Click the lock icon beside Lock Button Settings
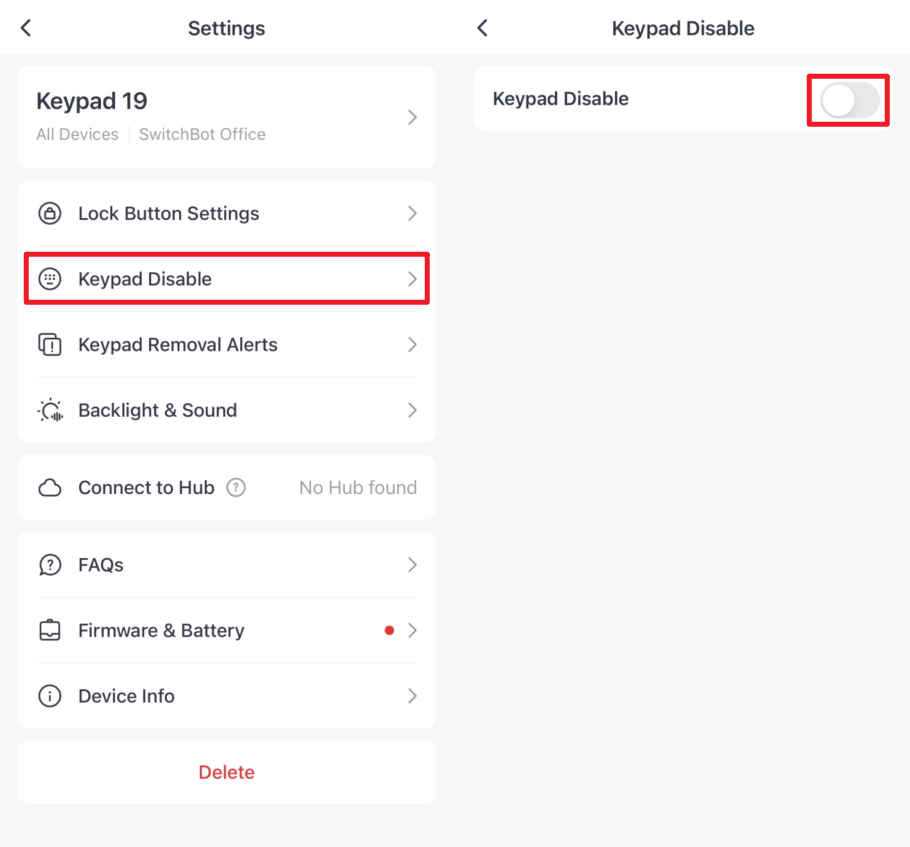The image size is (910, 847). (x=50, y=214)
